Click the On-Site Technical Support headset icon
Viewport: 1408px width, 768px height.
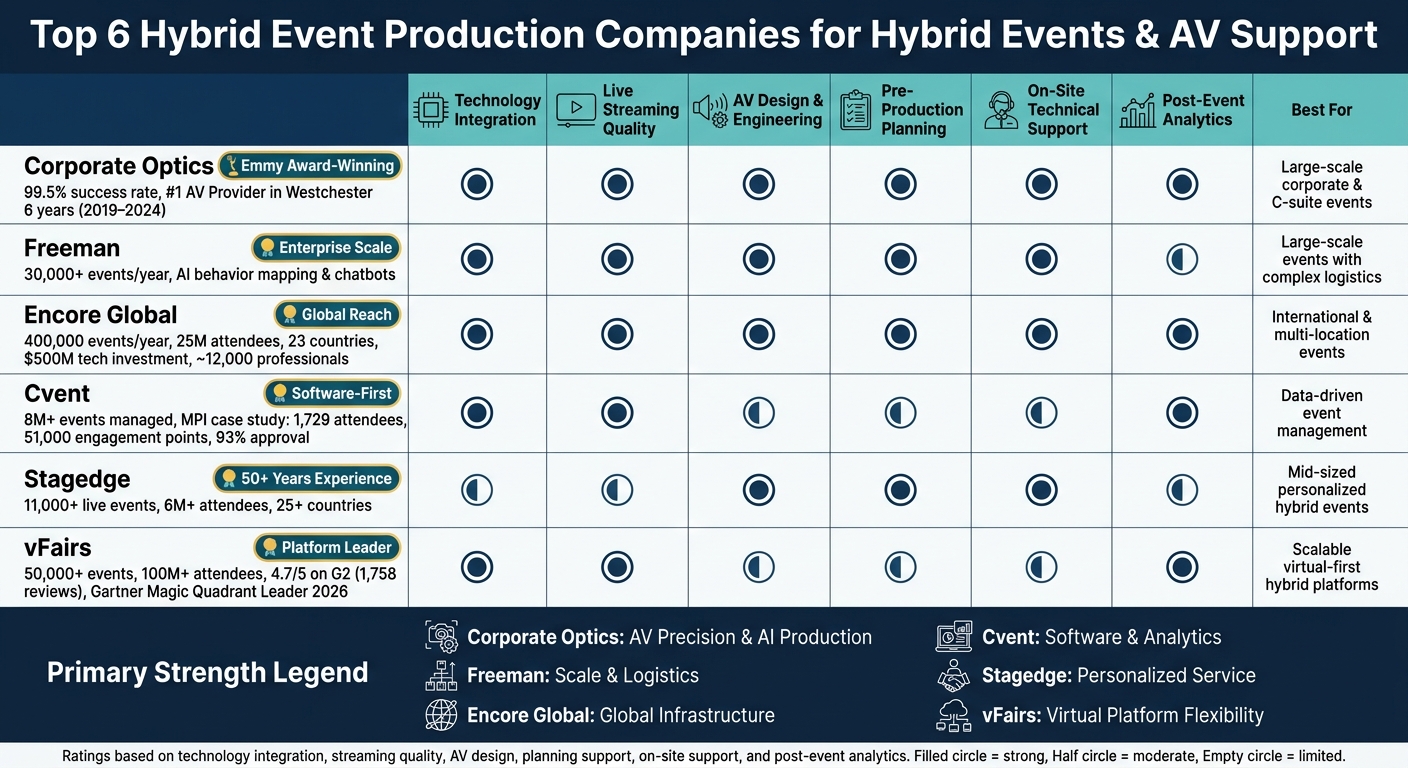tap(1001, 110)
